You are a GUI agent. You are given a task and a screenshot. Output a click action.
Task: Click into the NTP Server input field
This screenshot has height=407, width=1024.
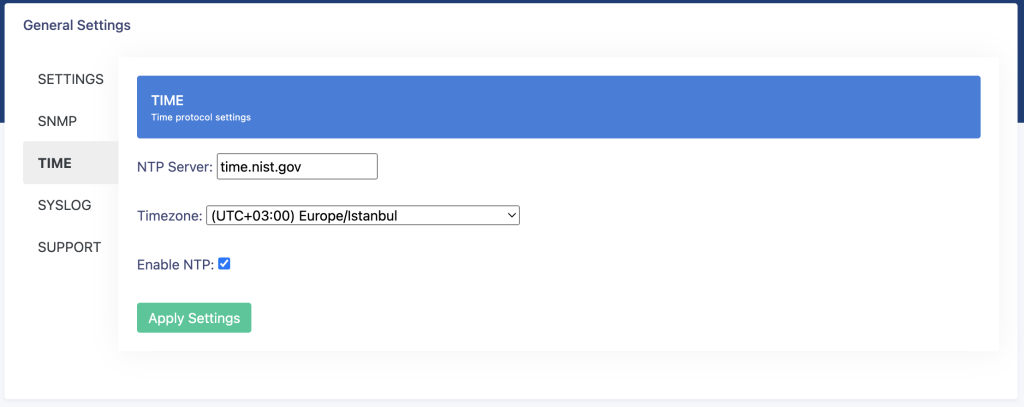297,167
